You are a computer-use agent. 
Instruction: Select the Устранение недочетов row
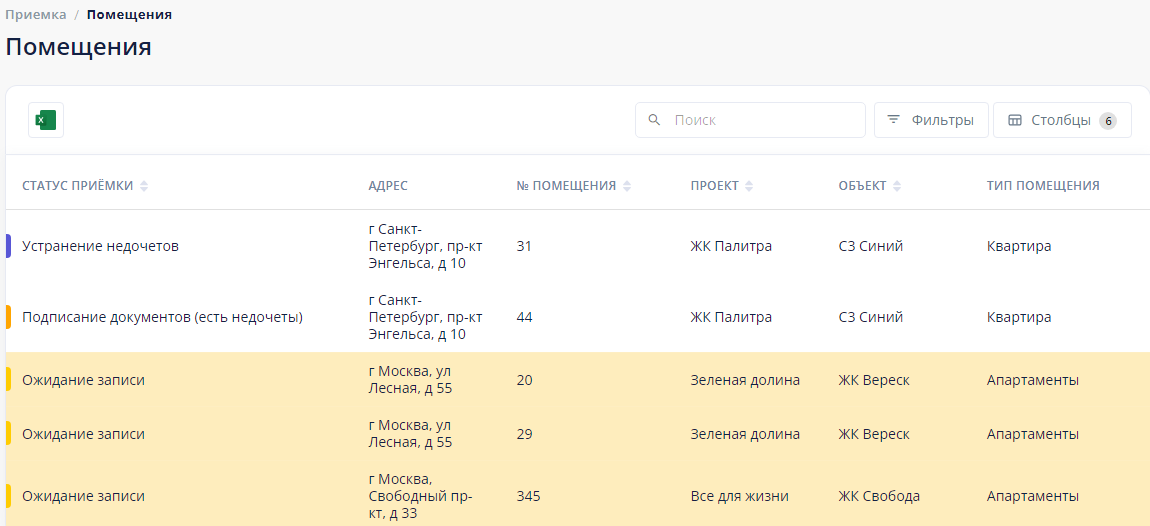click(100, 246)
